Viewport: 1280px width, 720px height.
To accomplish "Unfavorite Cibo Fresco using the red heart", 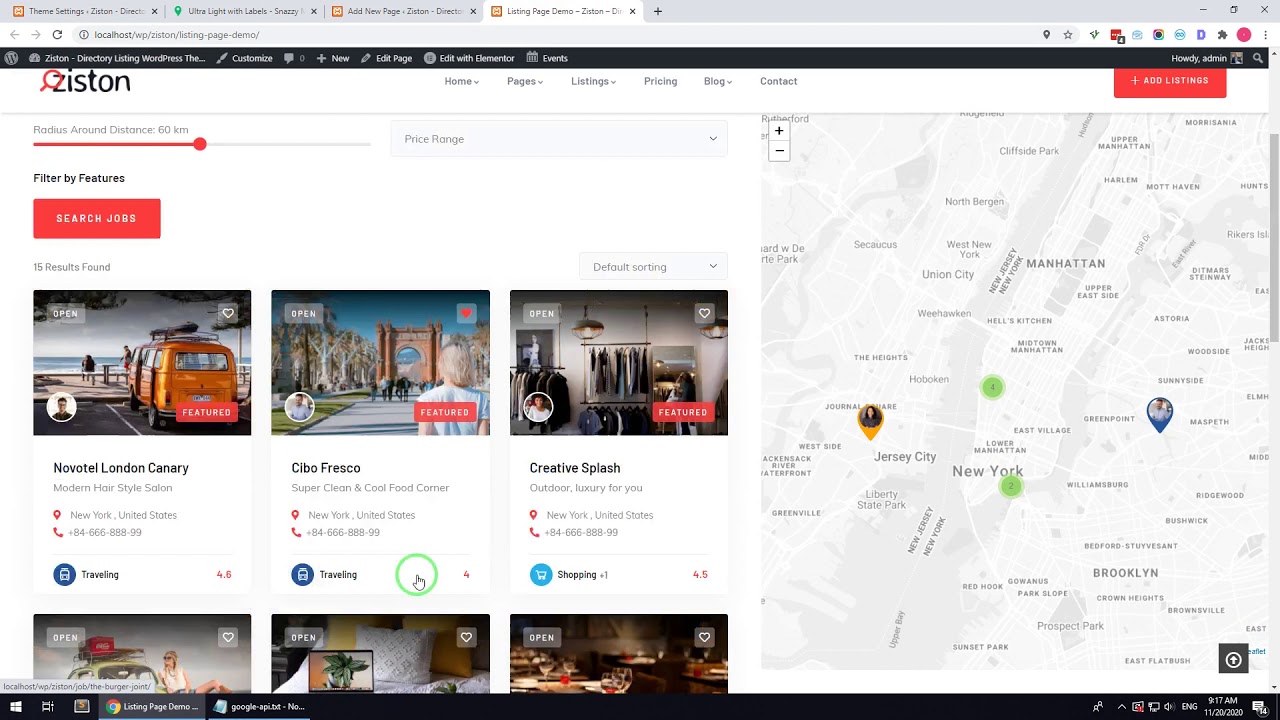I will pos(466,314).
